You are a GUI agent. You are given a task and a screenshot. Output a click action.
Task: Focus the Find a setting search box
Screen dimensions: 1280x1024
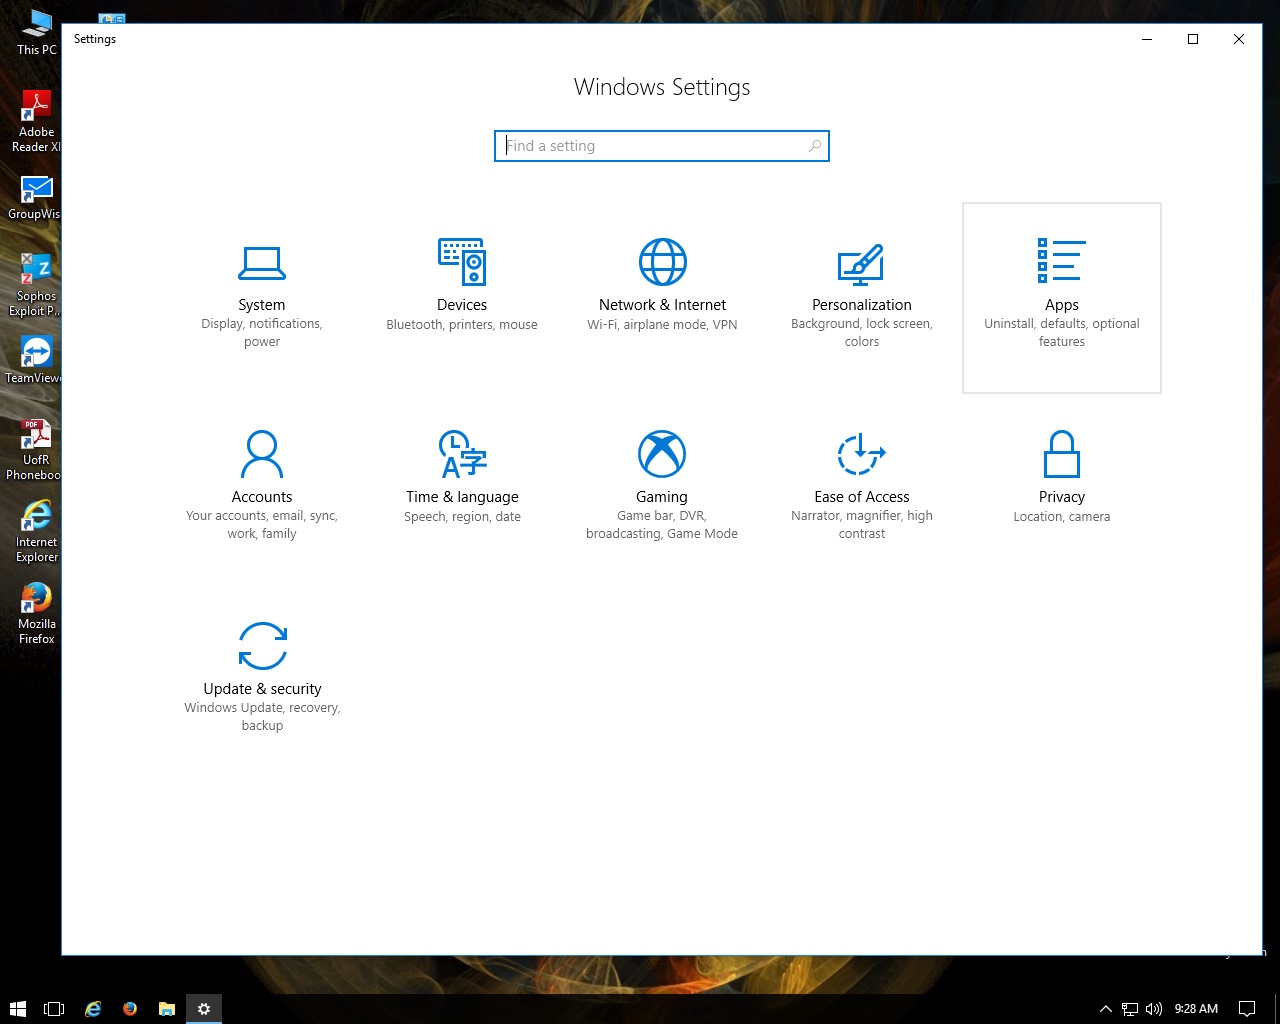coord(661,146)
